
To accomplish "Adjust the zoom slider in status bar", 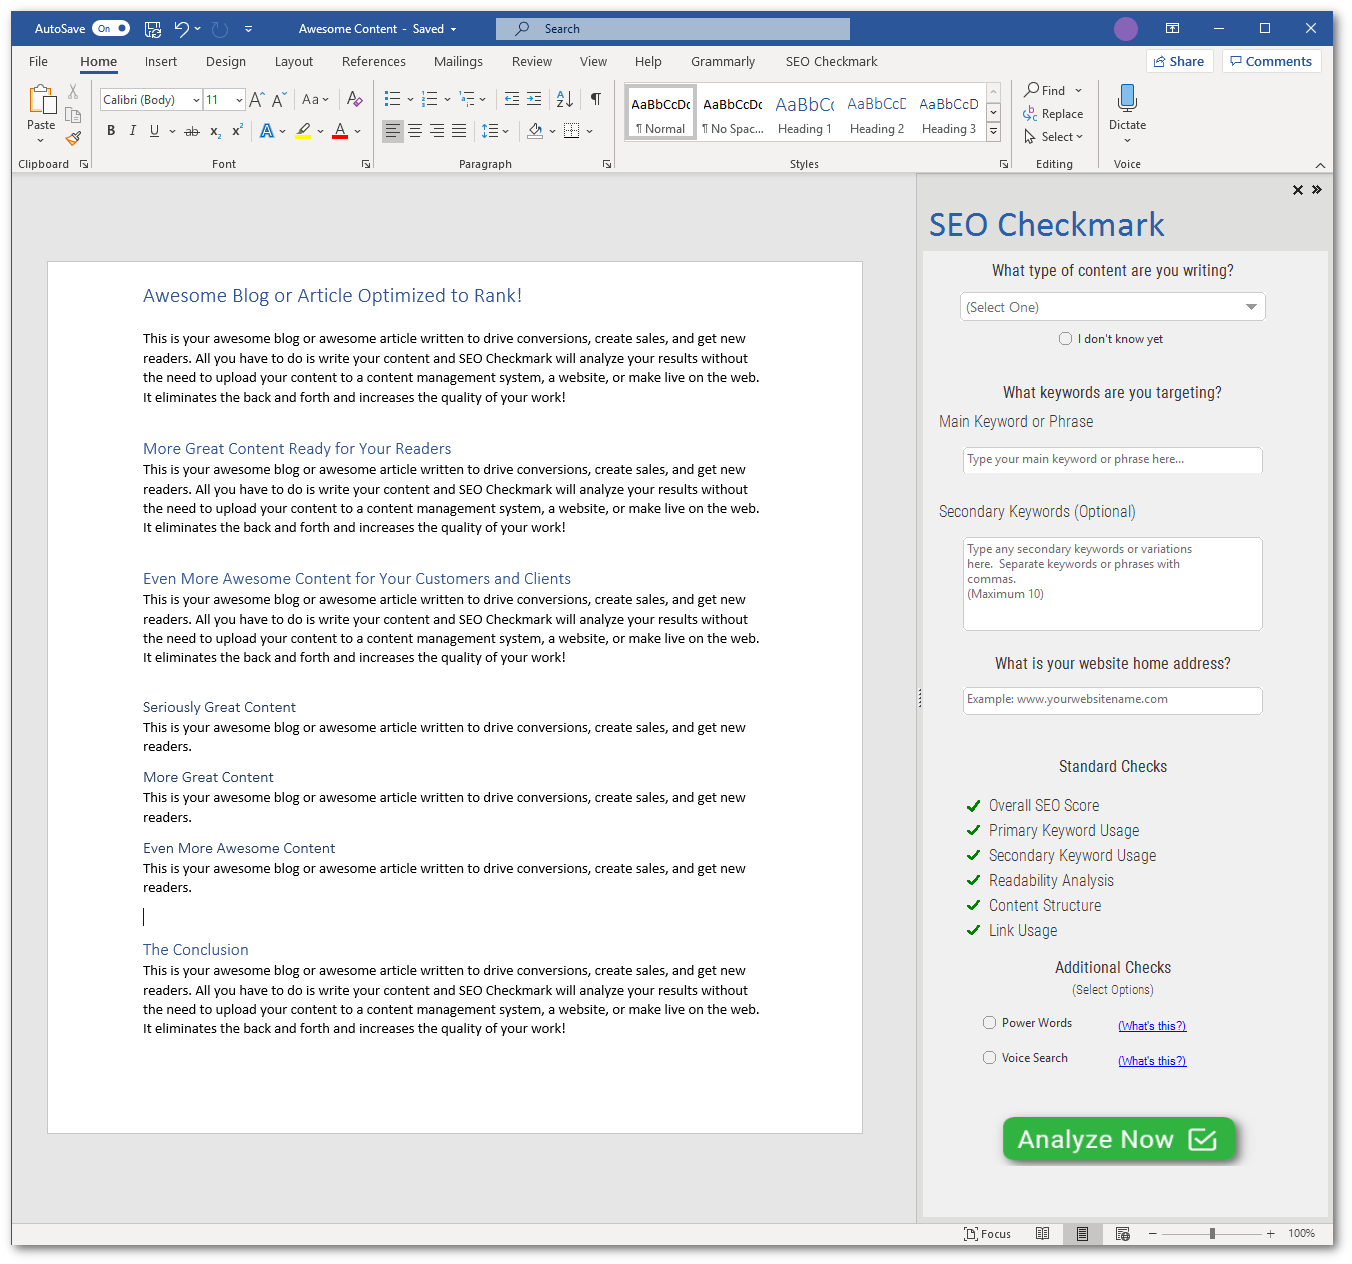I will (1212, 1234).
